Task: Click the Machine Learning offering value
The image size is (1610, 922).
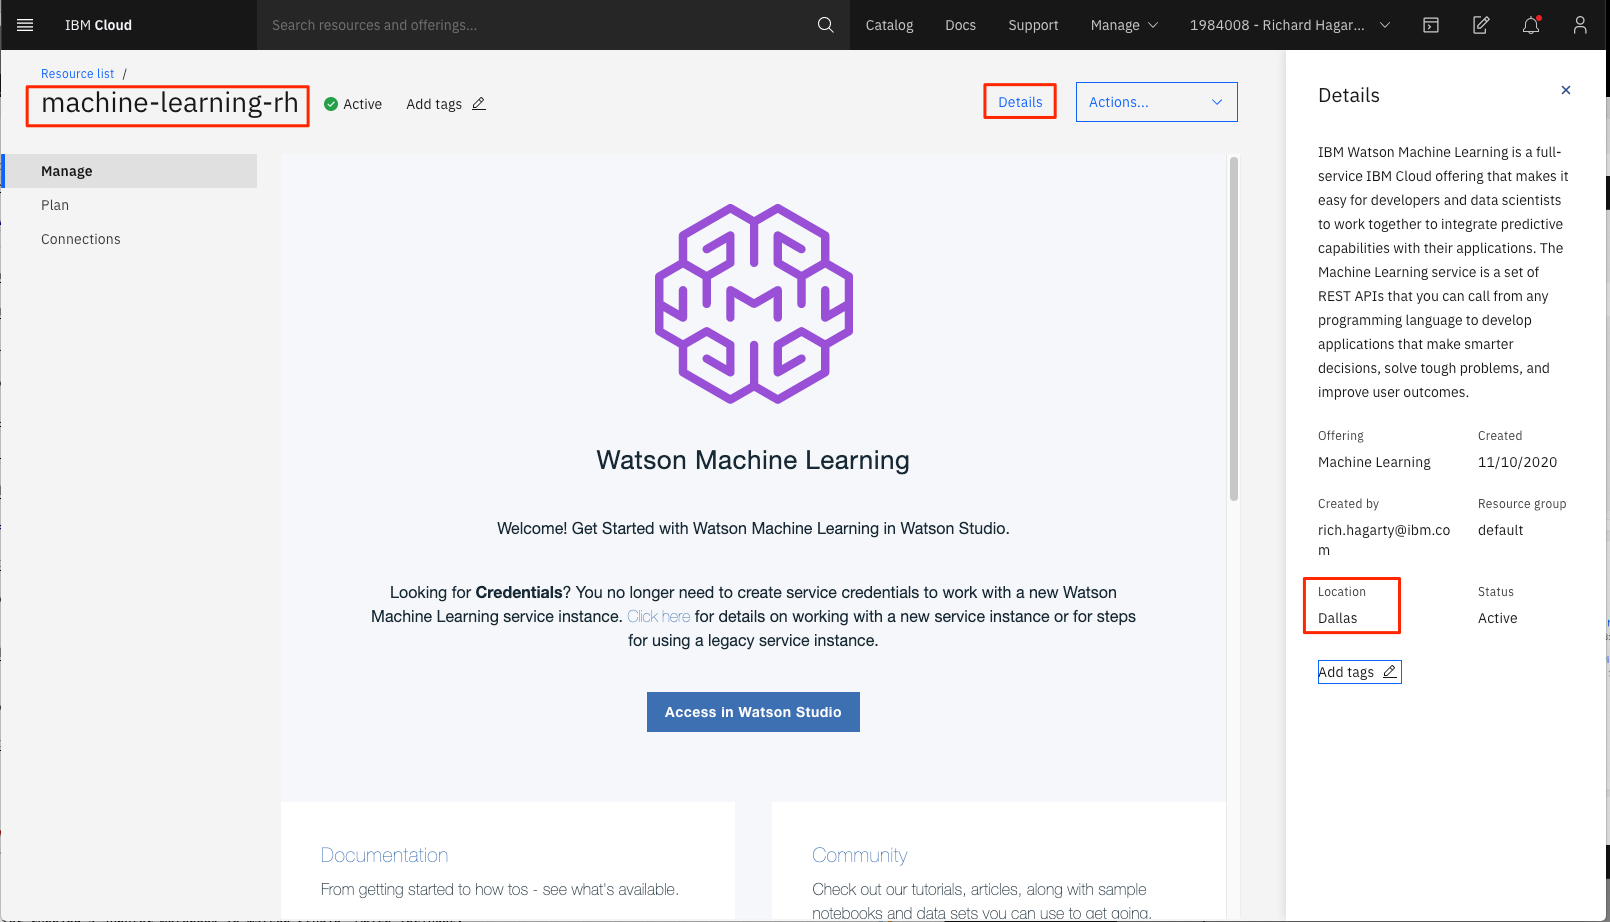Action: click(x=1374, y=462)
